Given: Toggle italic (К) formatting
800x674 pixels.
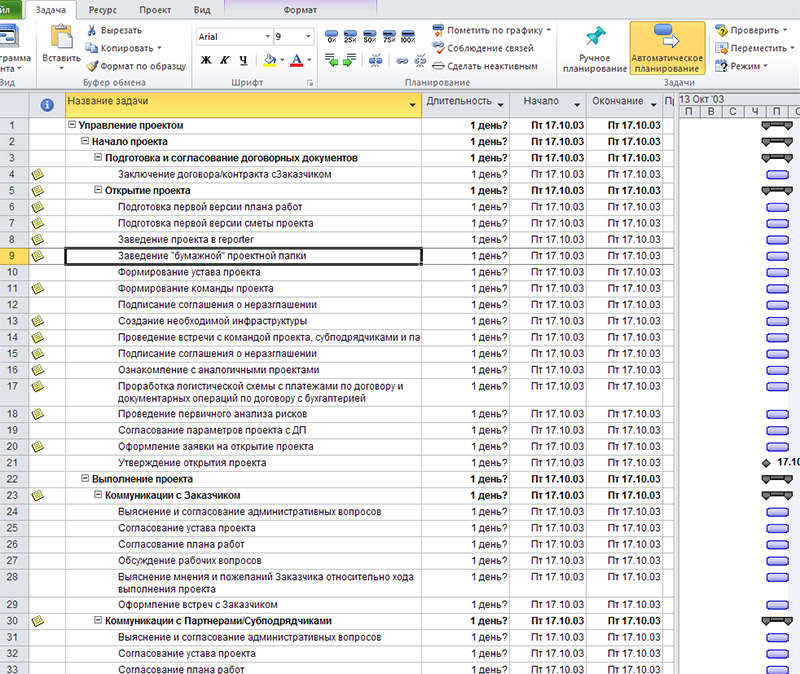Looking at the screenshot, I should coord(225,61).
